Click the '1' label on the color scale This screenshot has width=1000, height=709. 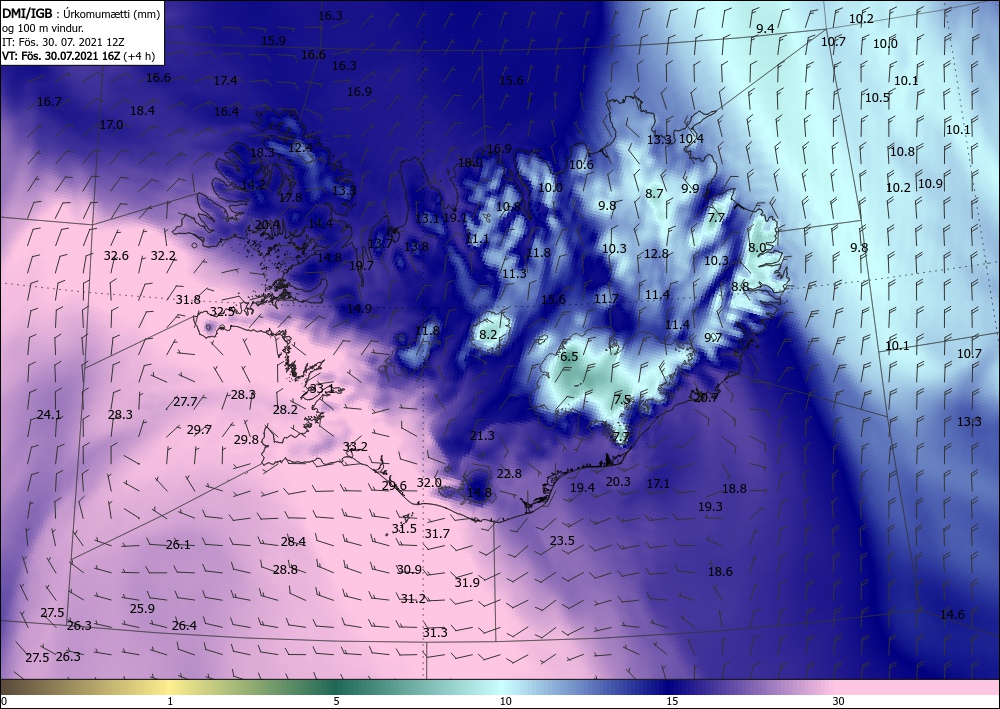170,701
